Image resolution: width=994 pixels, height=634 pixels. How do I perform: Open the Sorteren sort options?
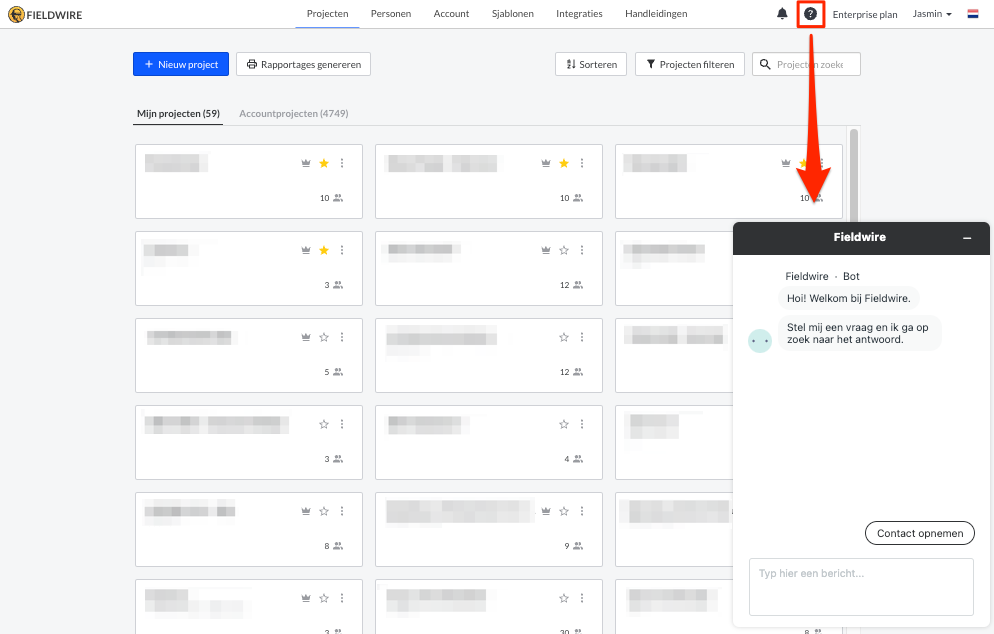click(x=591, y=64)
